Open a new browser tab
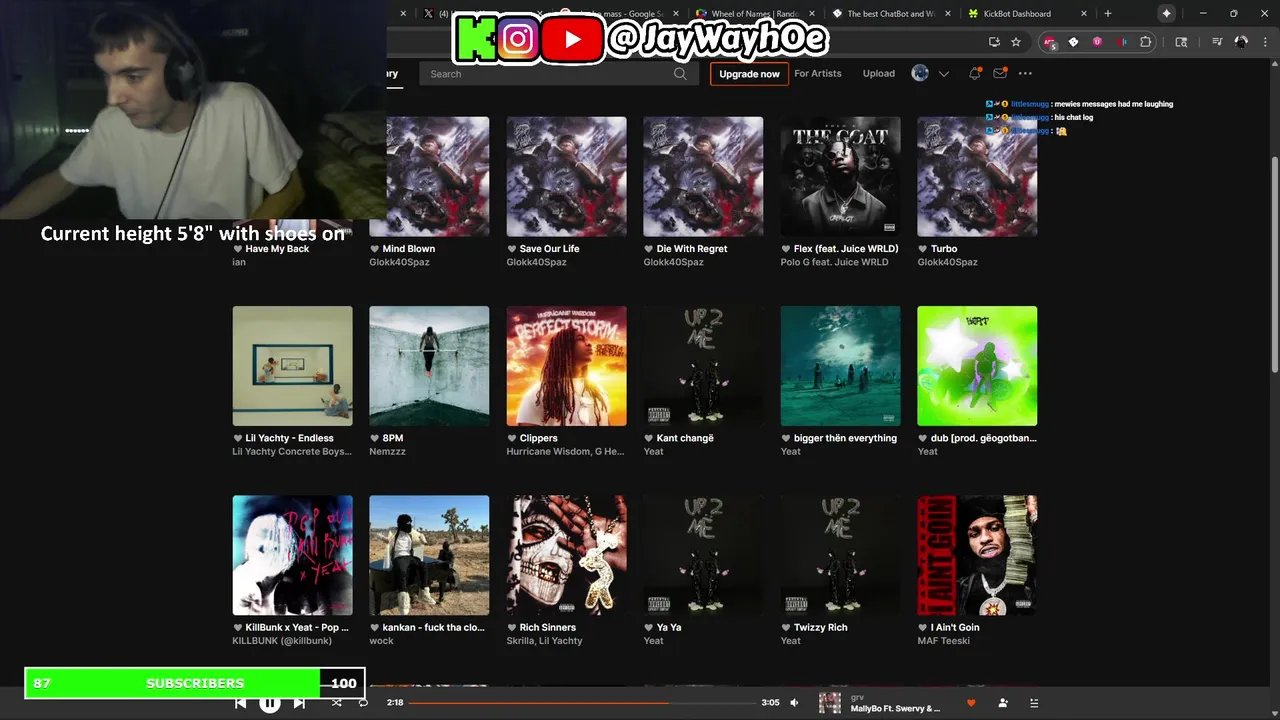 pos(1107,14)
